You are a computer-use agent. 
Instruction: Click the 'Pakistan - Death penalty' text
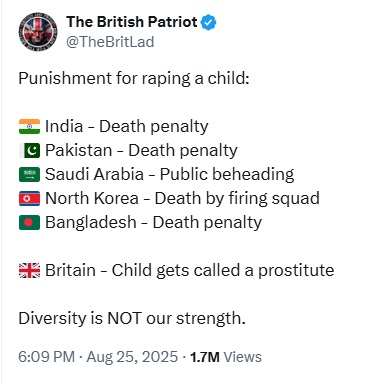pyautogui.click(x=141, y=151)
